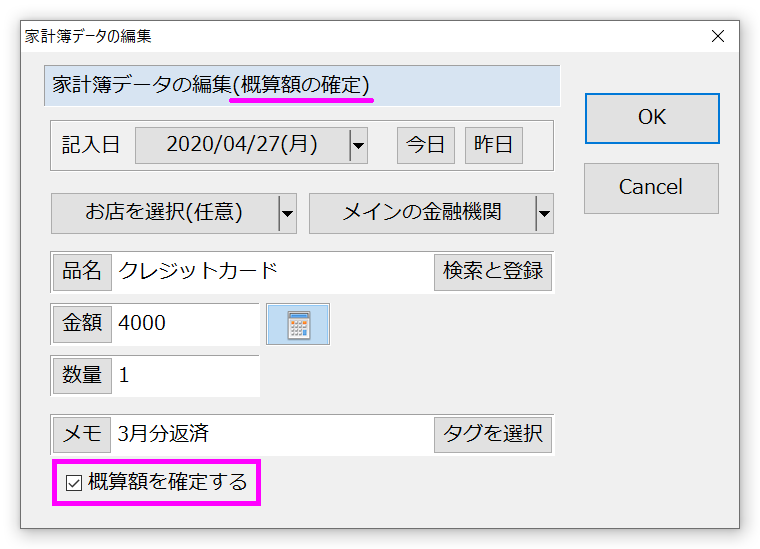This screenshot has width=760, height=549.
Task: Close the 家計簿データの編集 dialog window
Action: click(717, 36)
